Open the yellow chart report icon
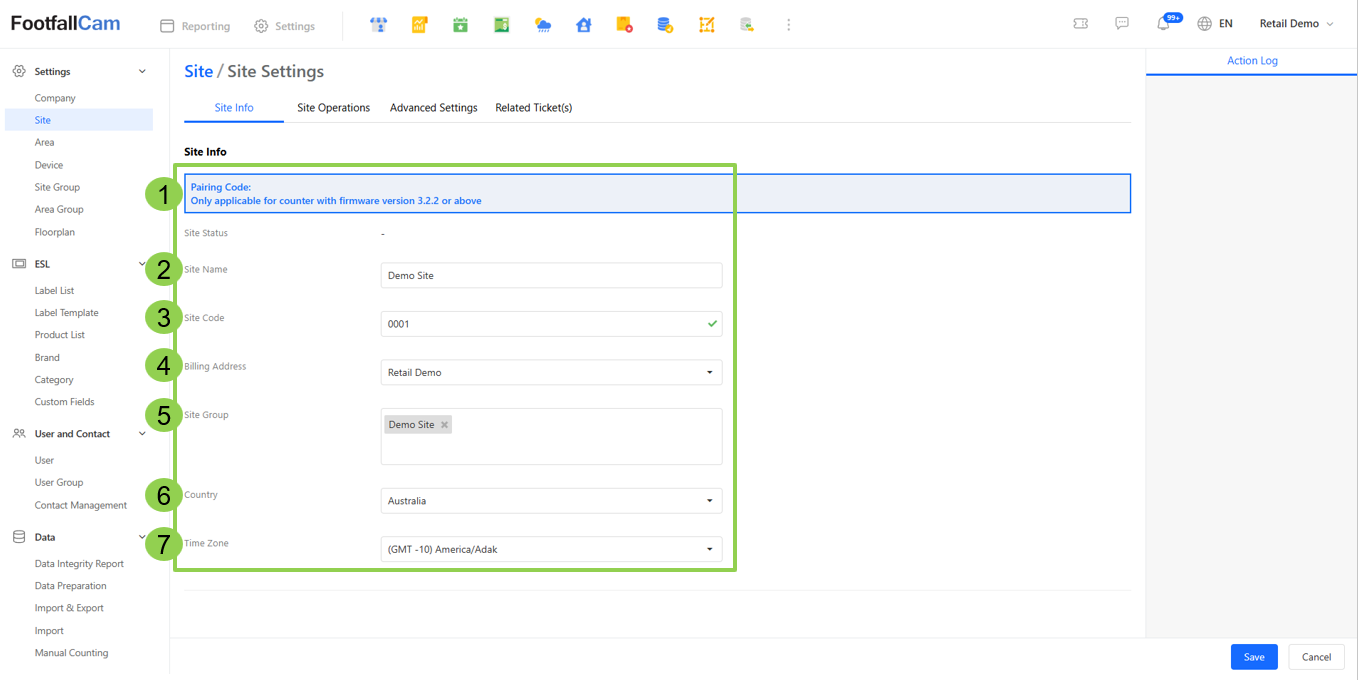This screenshot has height=680, width=1358. click(420, 25)
